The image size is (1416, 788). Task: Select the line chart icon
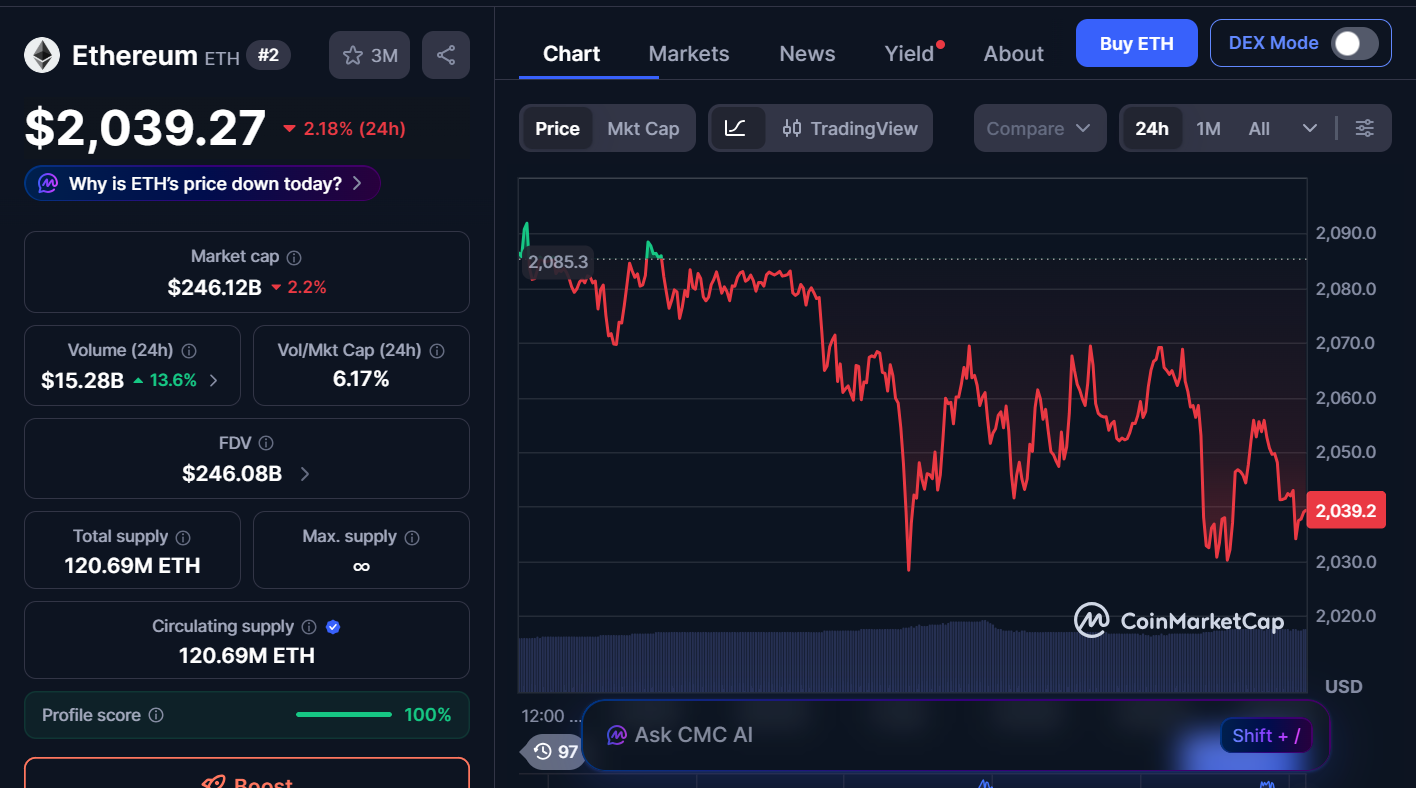coord(737,128)
